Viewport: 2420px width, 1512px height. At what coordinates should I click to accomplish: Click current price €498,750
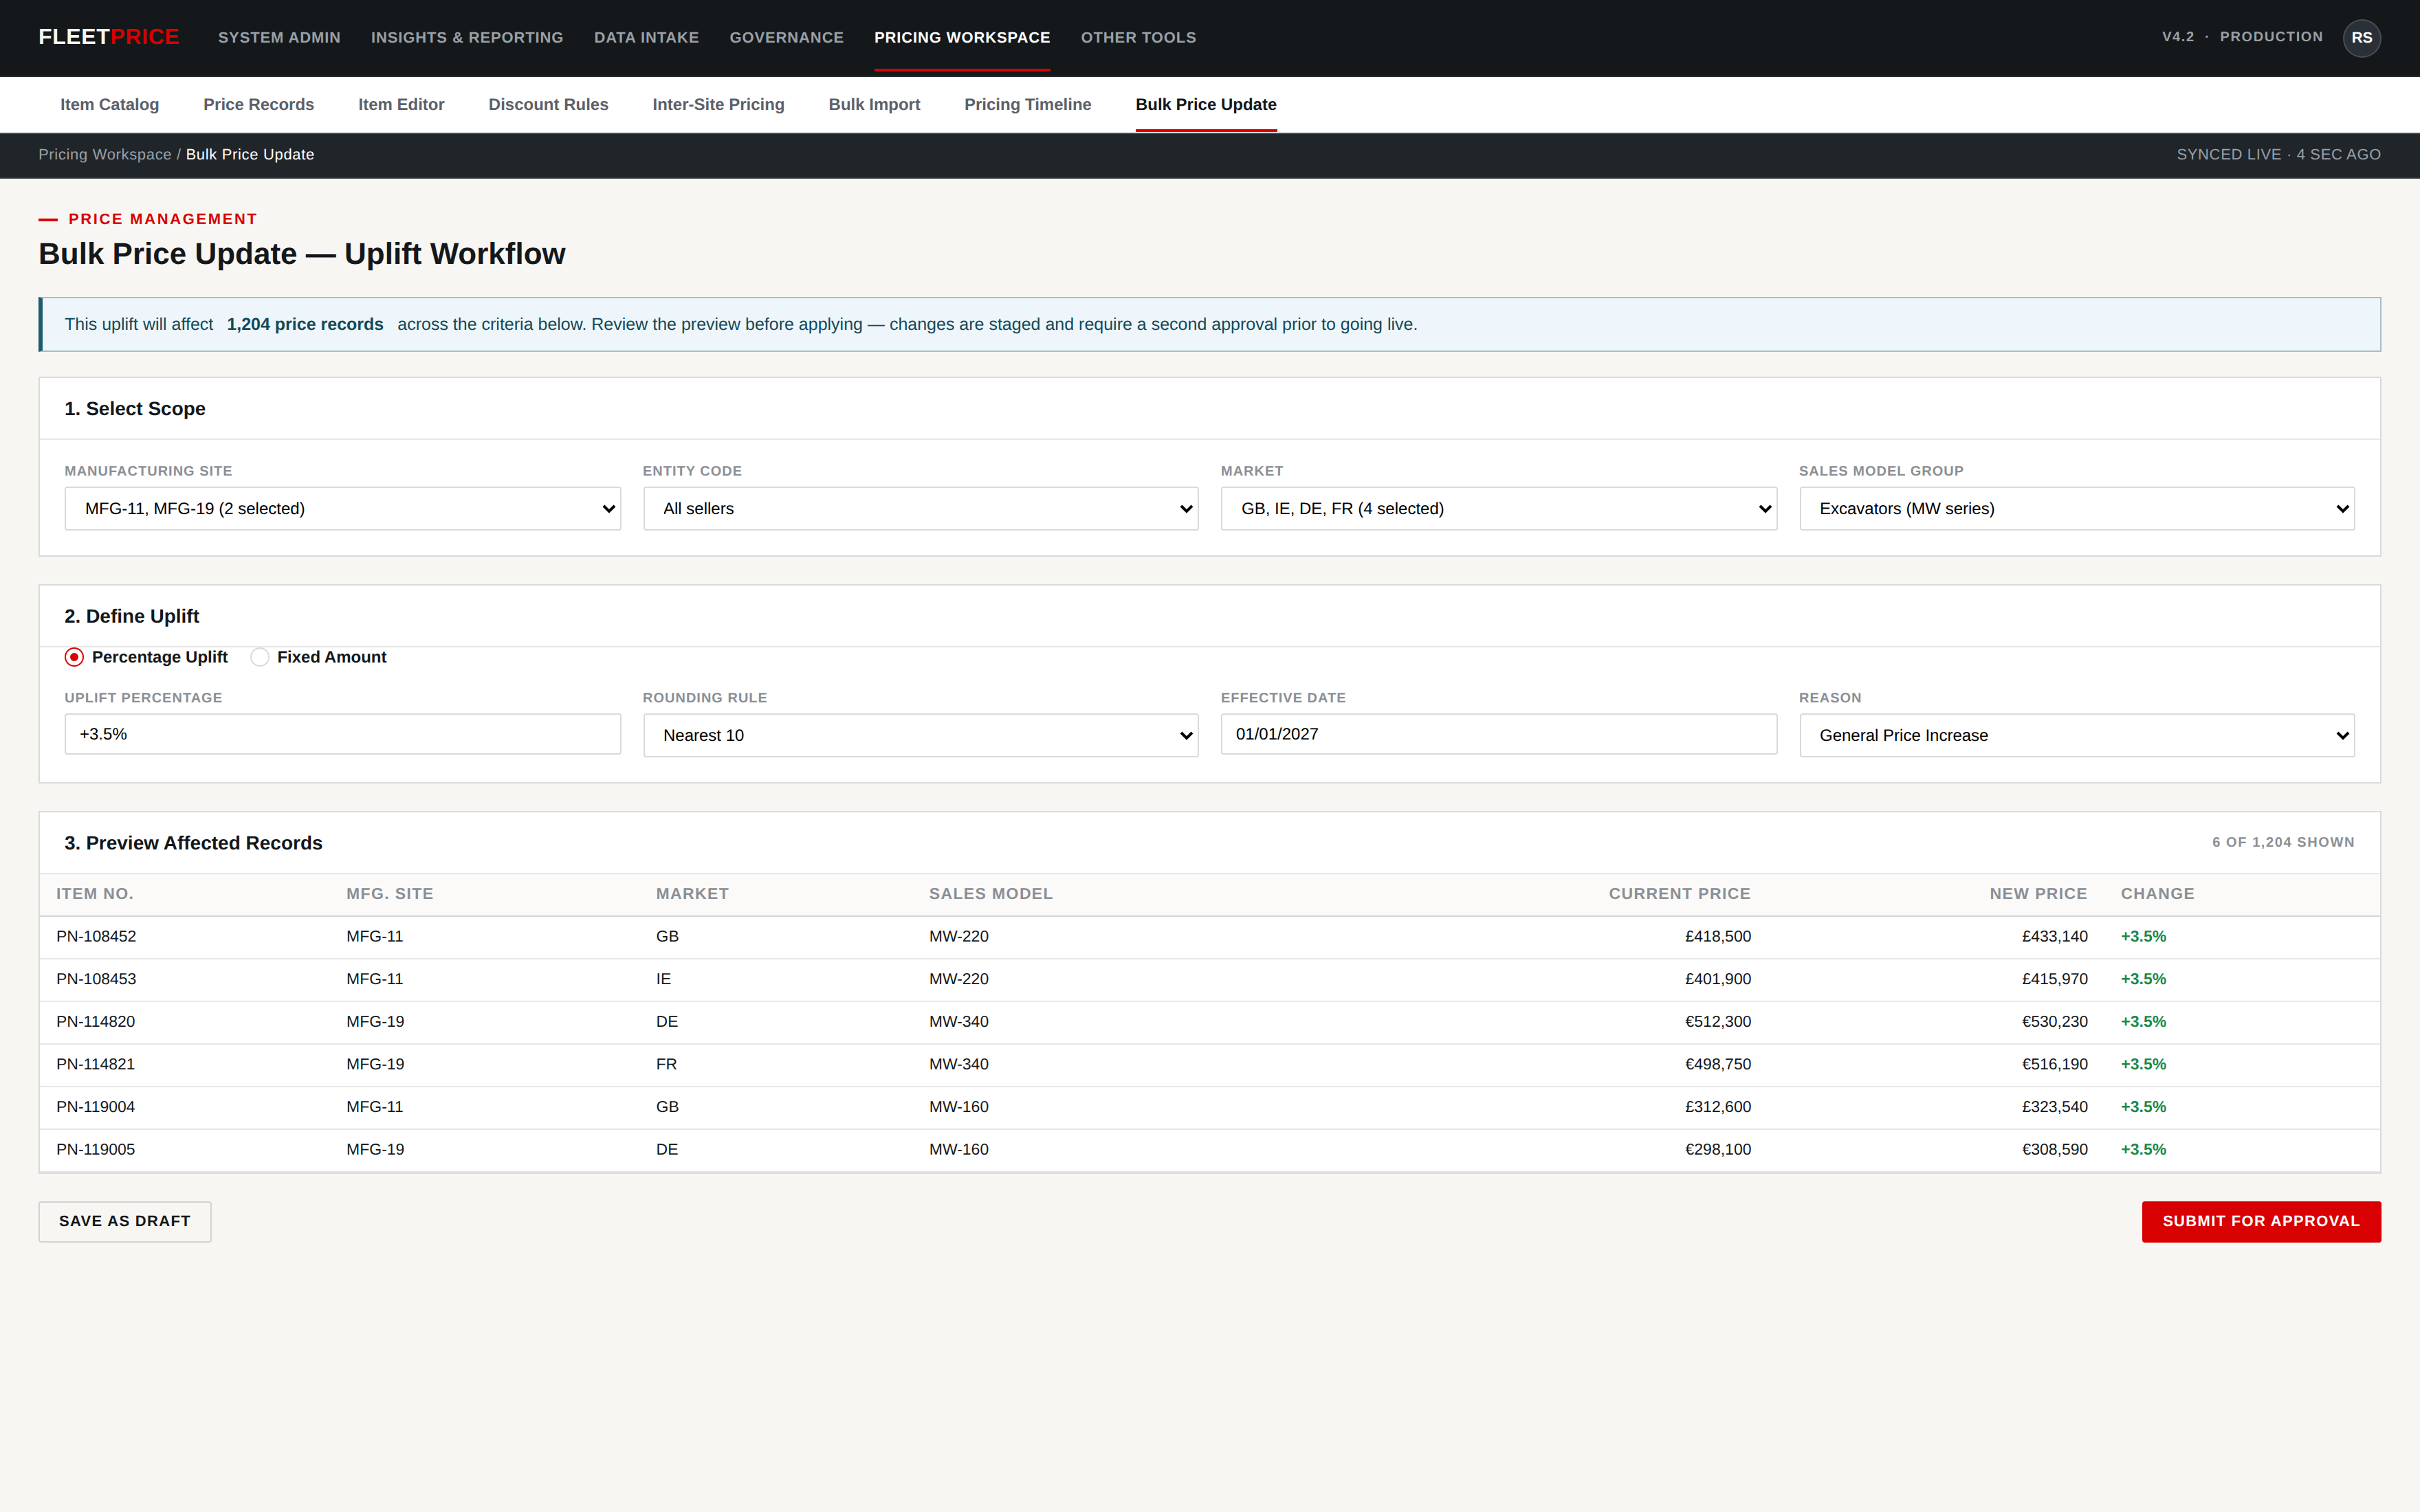(x=1718, y=1064)
